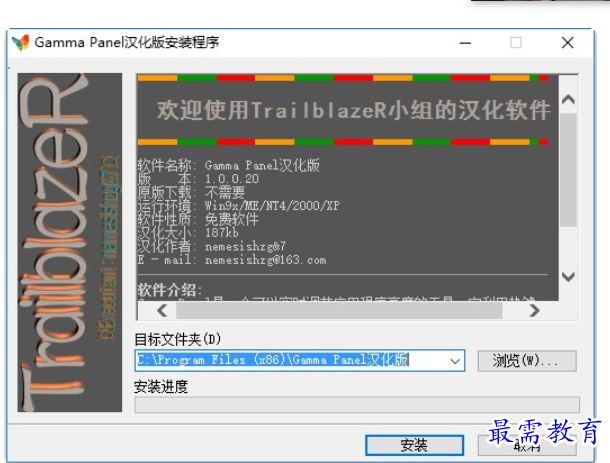Click the 软件介绍 section heading

pyautogui.click(x=170, y=290)
